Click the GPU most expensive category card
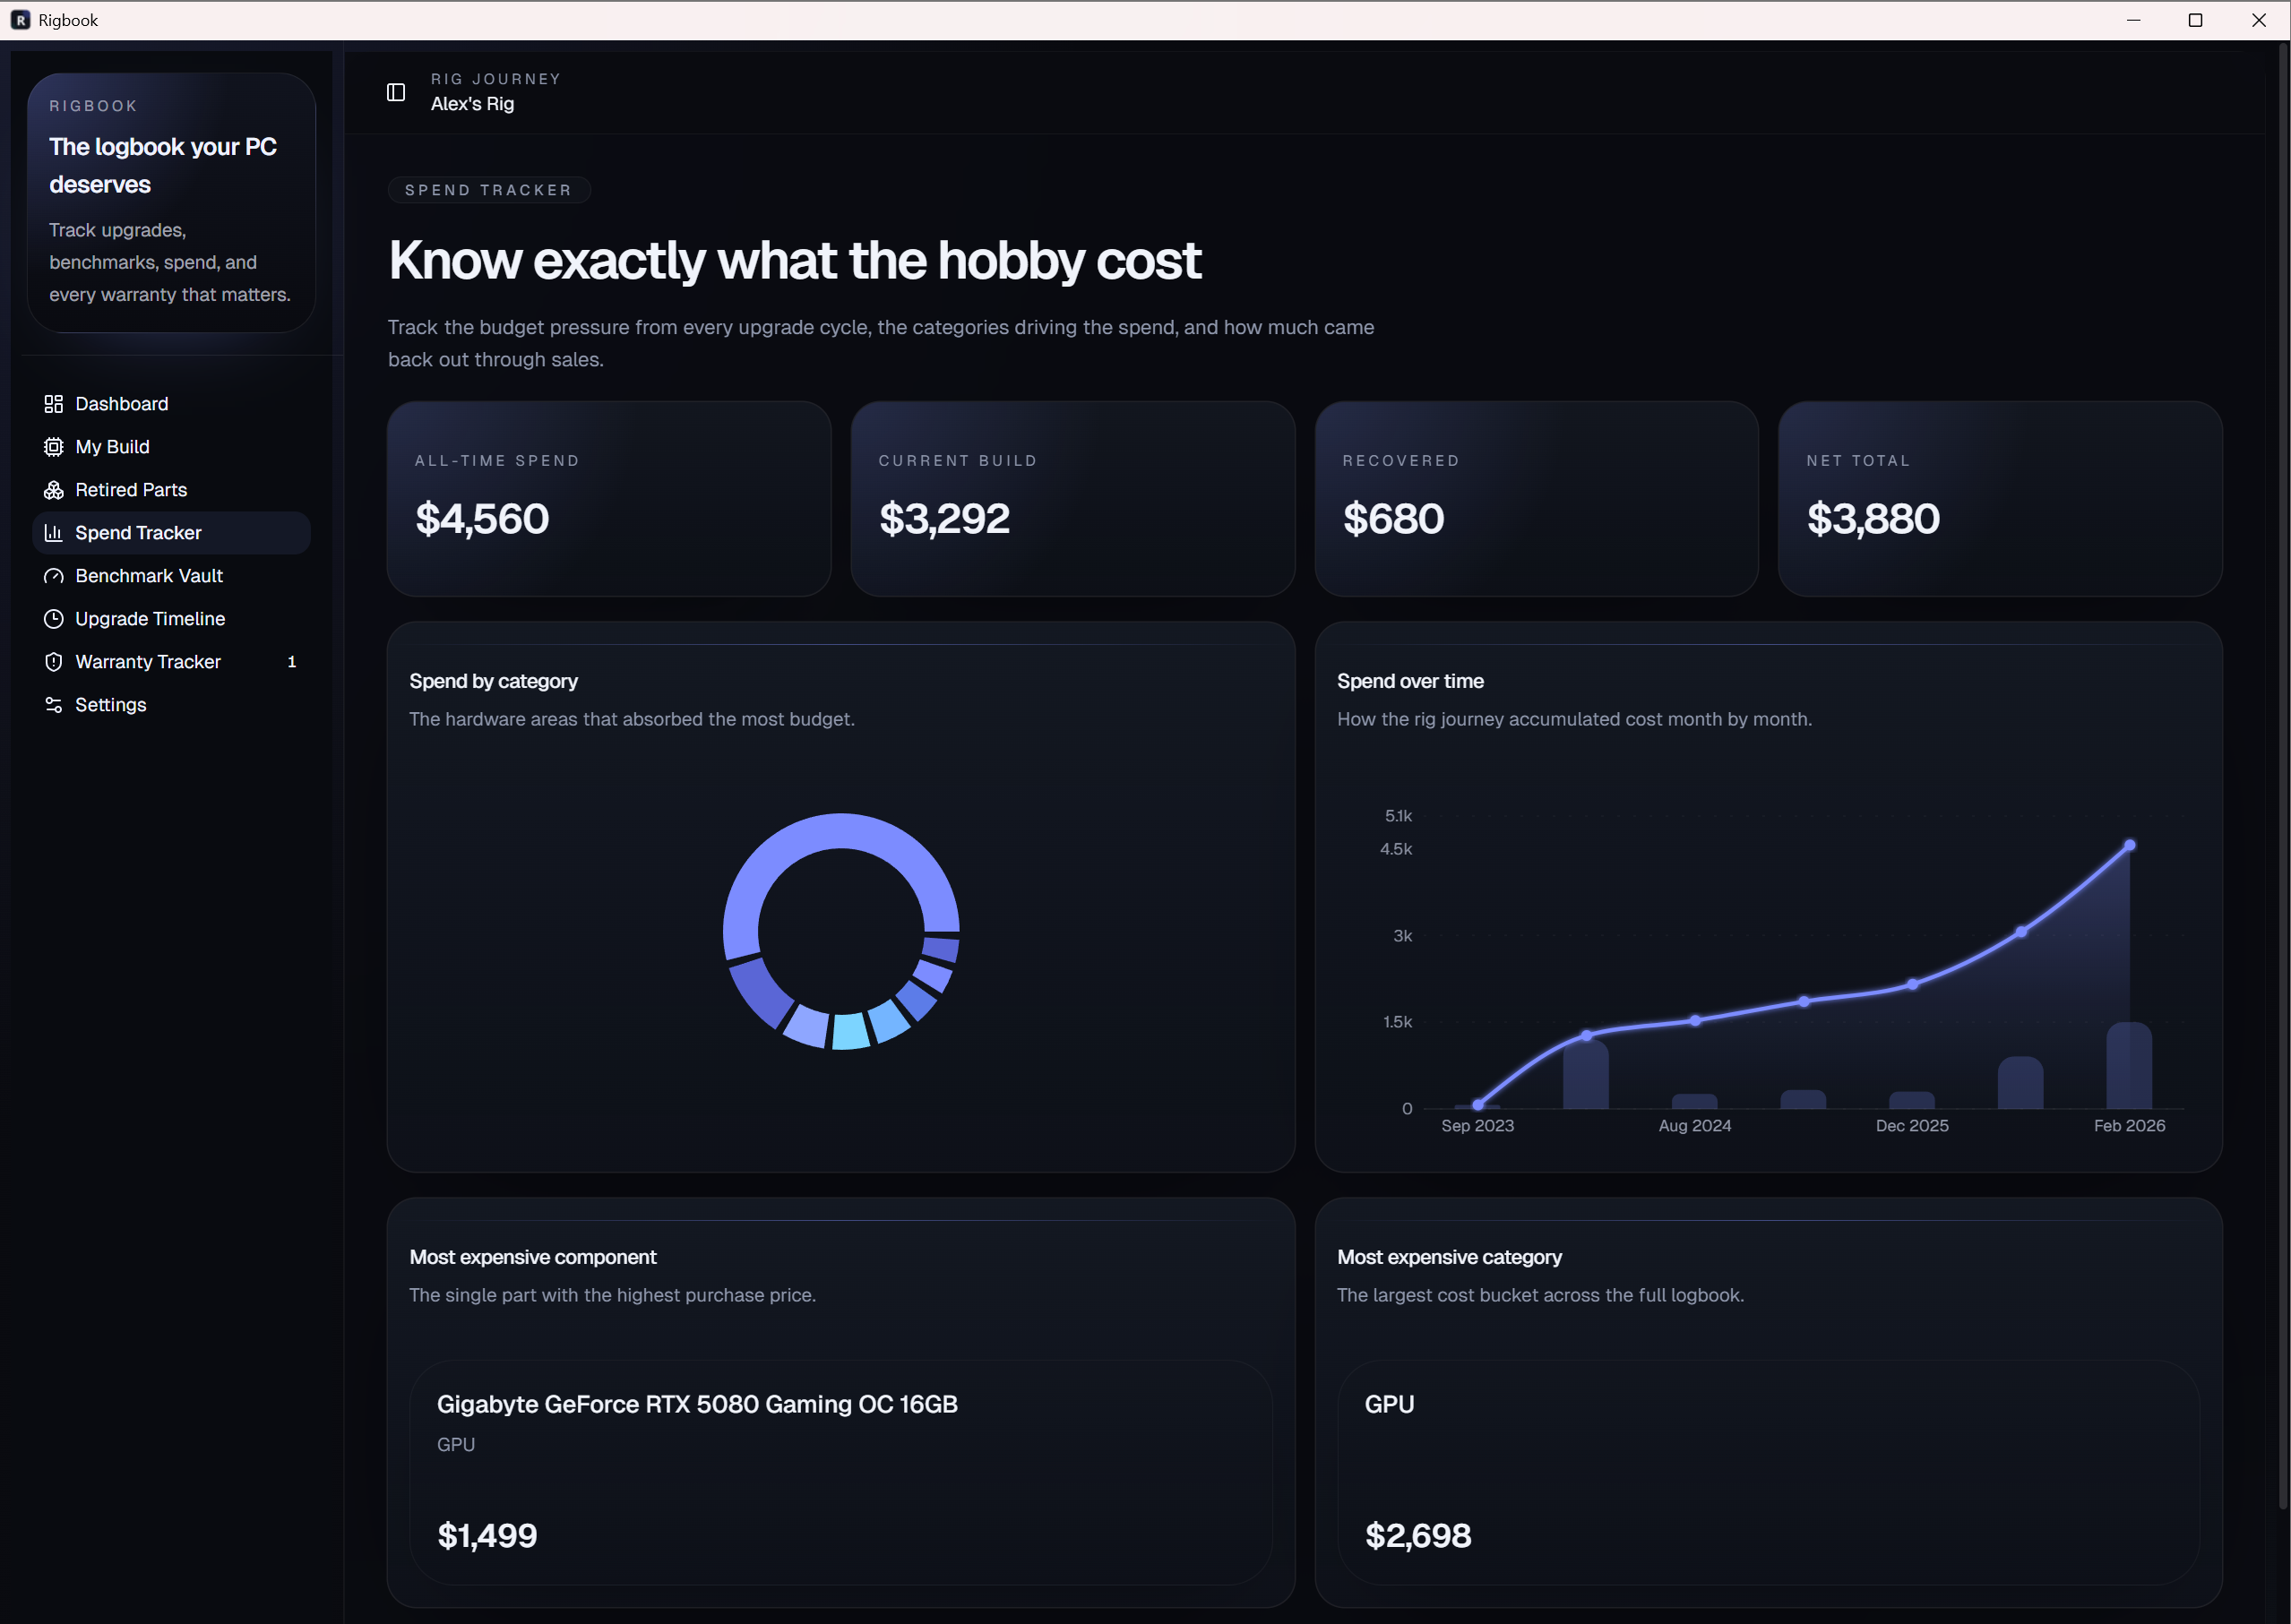 pos(1767,1470)
